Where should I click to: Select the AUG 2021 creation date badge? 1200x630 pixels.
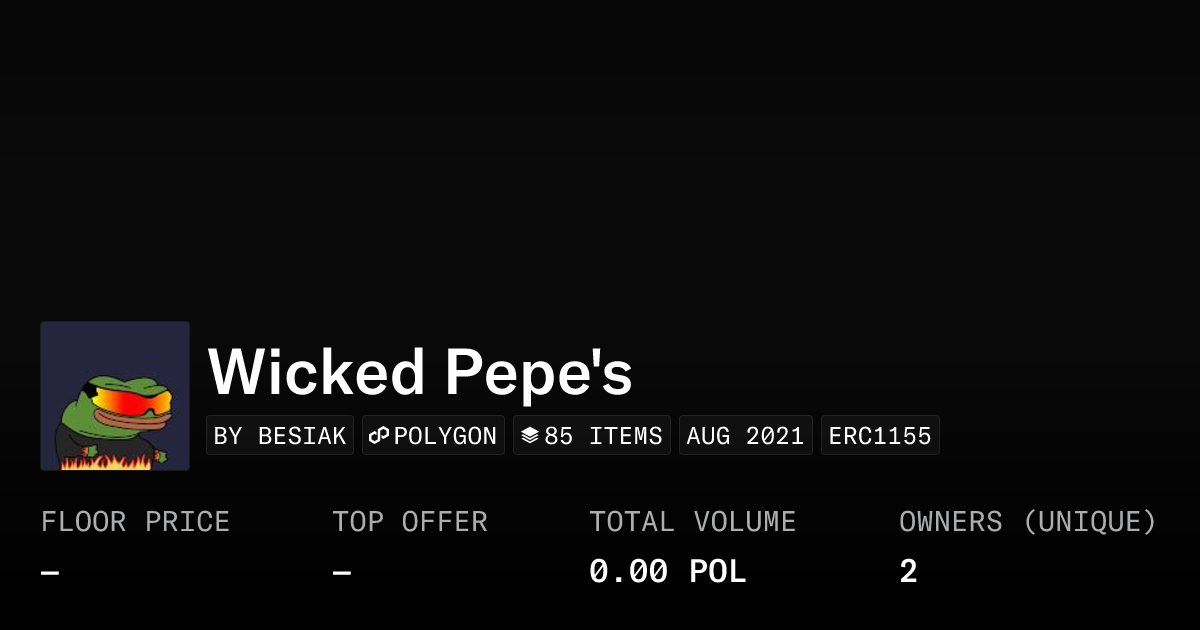(x=745, y=436)
